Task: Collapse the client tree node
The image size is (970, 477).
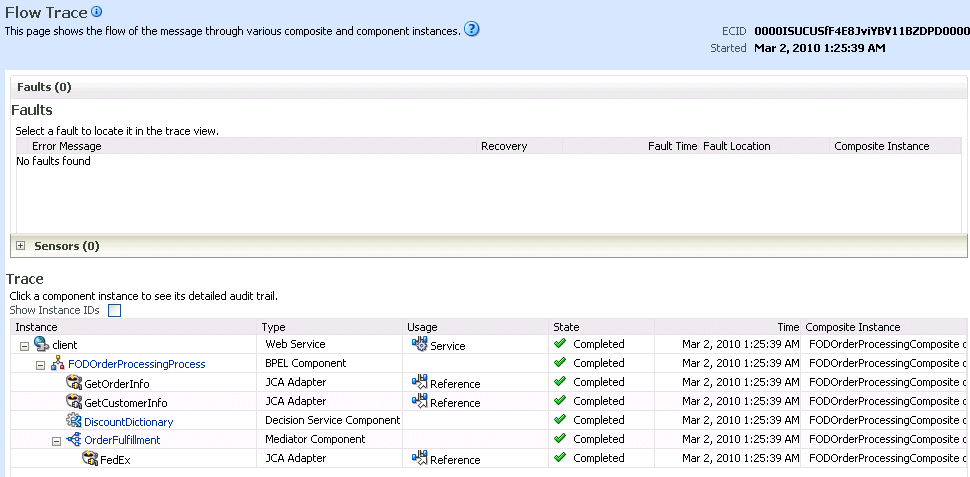Action: (x=25, y=346)
